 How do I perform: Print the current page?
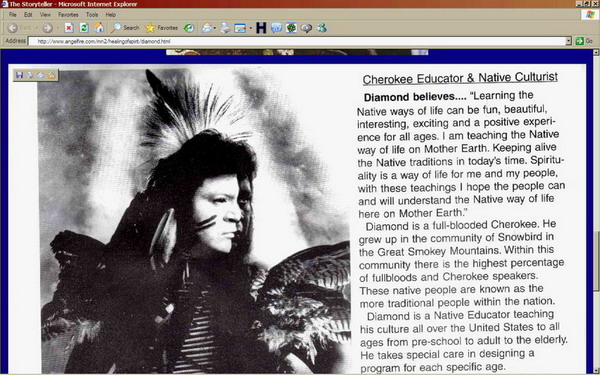[225, 28]
